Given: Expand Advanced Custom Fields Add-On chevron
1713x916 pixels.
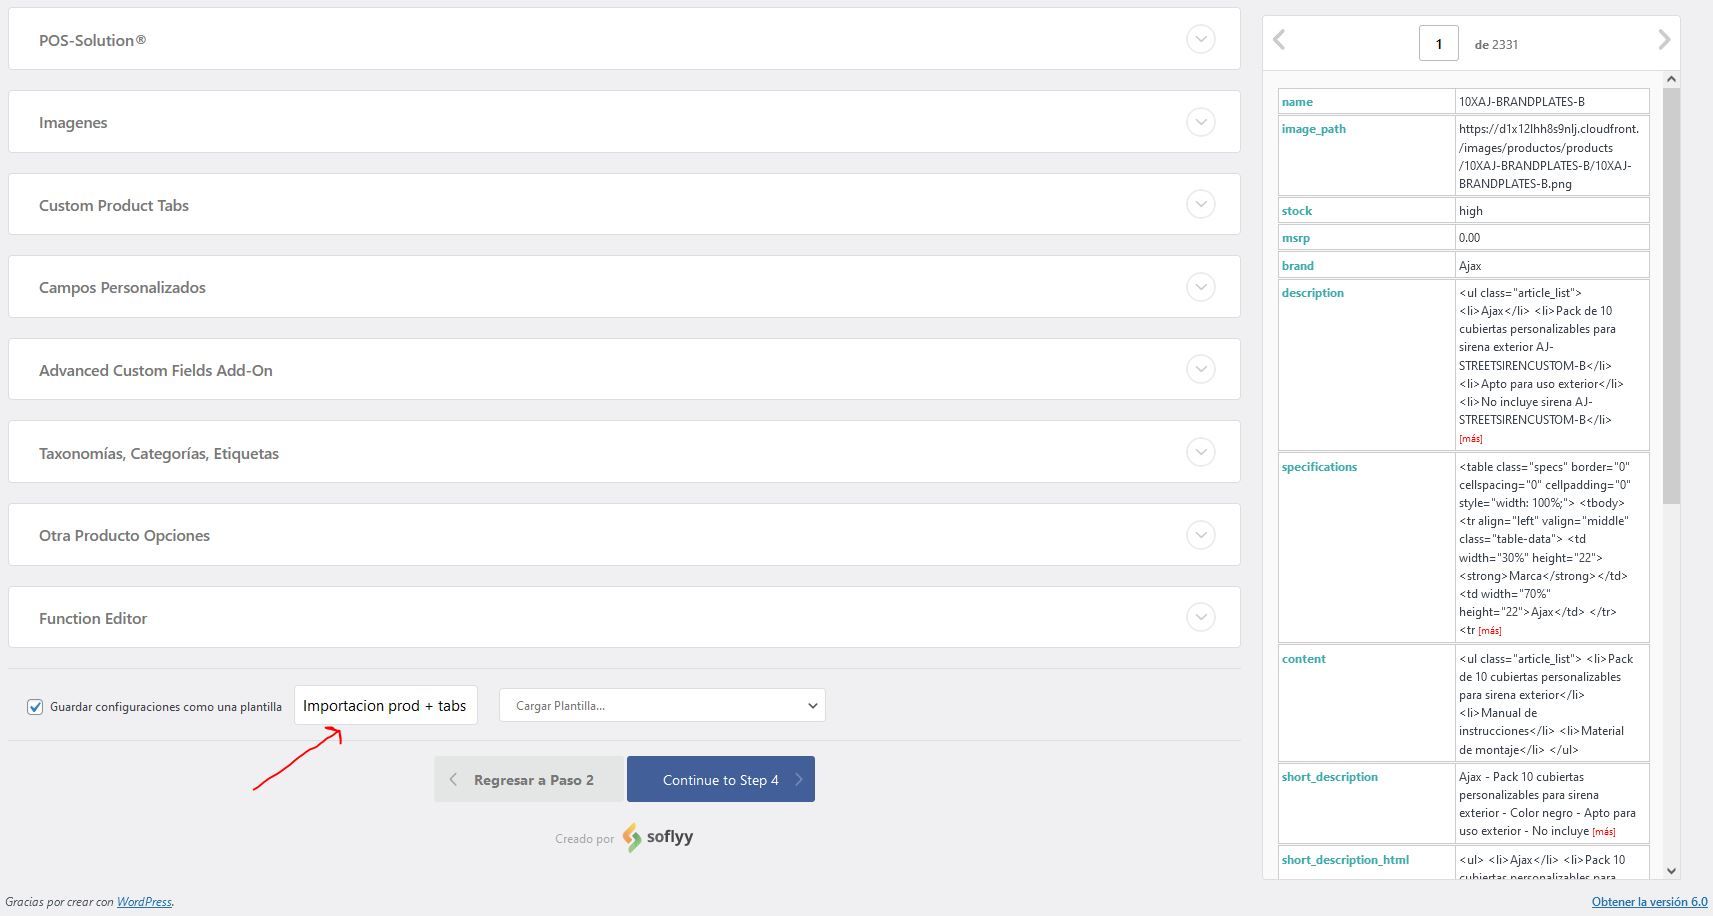Looking at the screenshot, I should pyautogui.click(x=1200, y=369).
